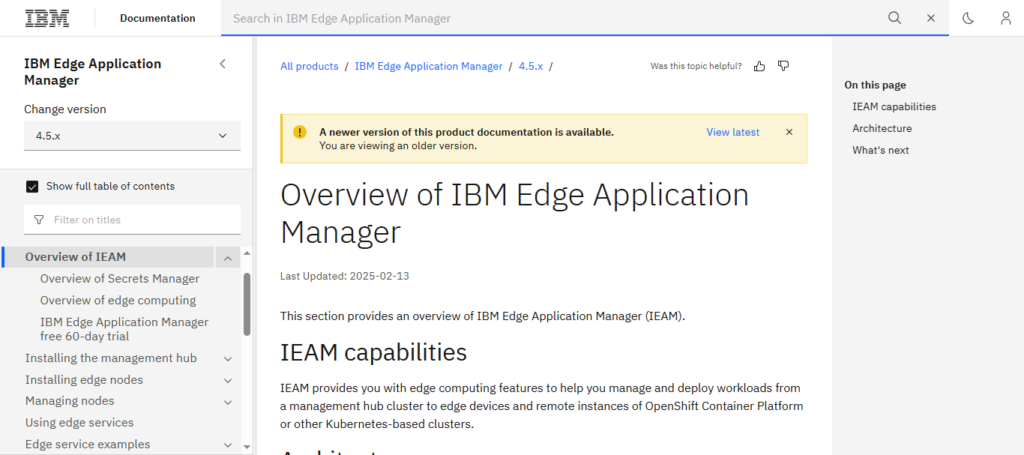Viewport: 1024px width, 455px height.
Task: Open Overview of Secrets Manager
Action: (120, 279)
